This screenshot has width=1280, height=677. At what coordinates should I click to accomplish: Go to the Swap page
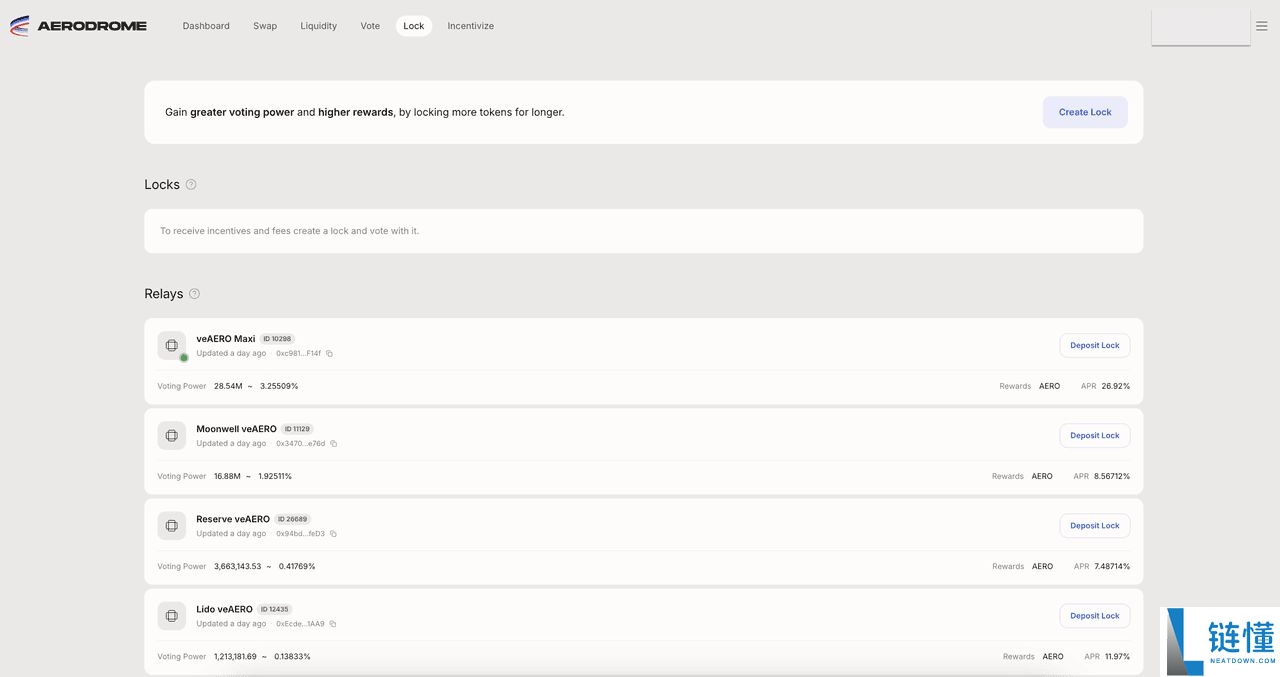point(265,26)
